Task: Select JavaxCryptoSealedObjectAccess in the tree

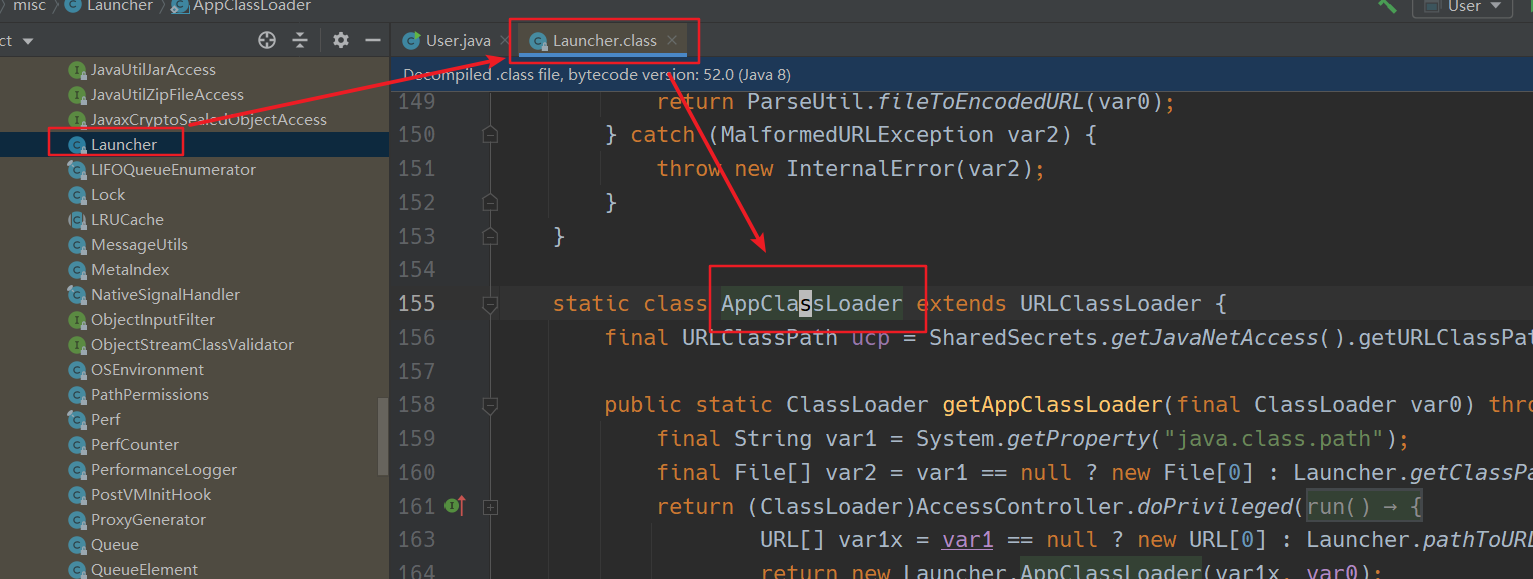Action: click(x=209, y=120)
